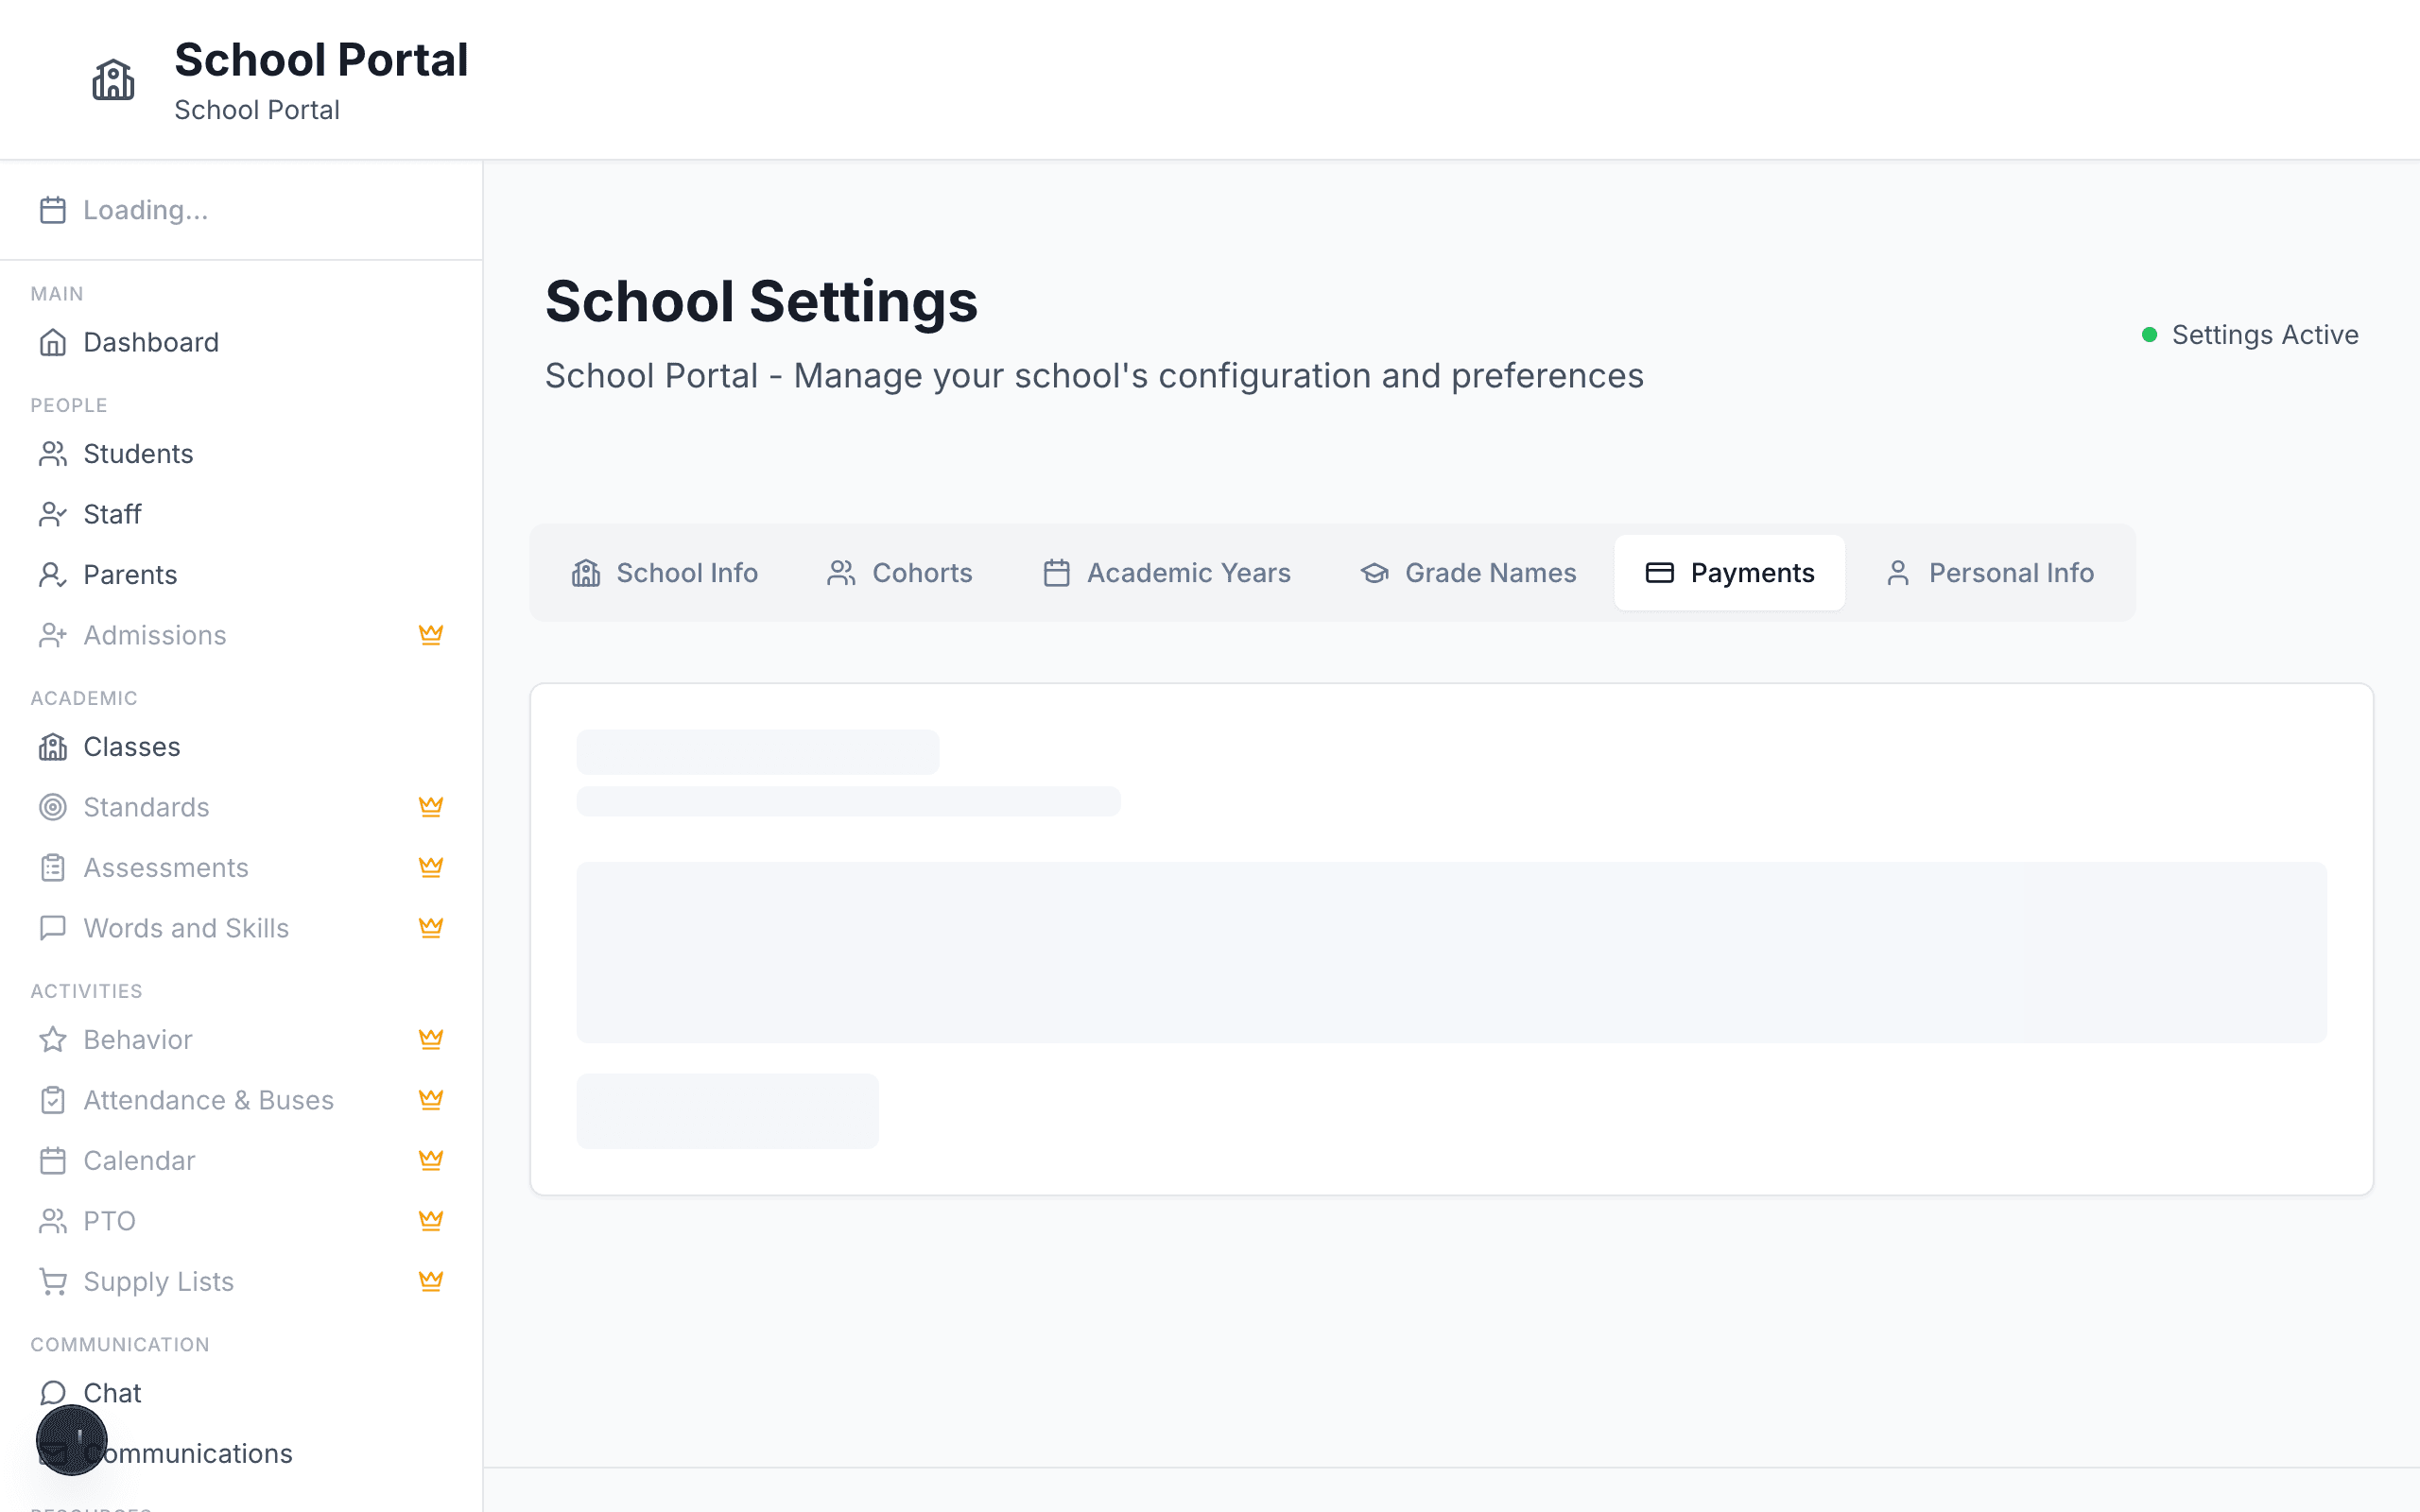Open the Cohorts settings tab

point(900,573)
